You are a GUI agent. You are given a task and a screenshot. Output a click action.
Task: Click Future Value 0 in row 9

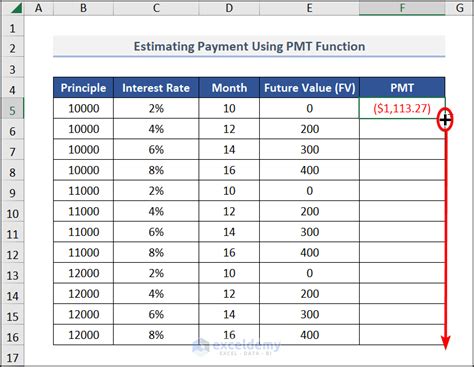tap(309, 191)
